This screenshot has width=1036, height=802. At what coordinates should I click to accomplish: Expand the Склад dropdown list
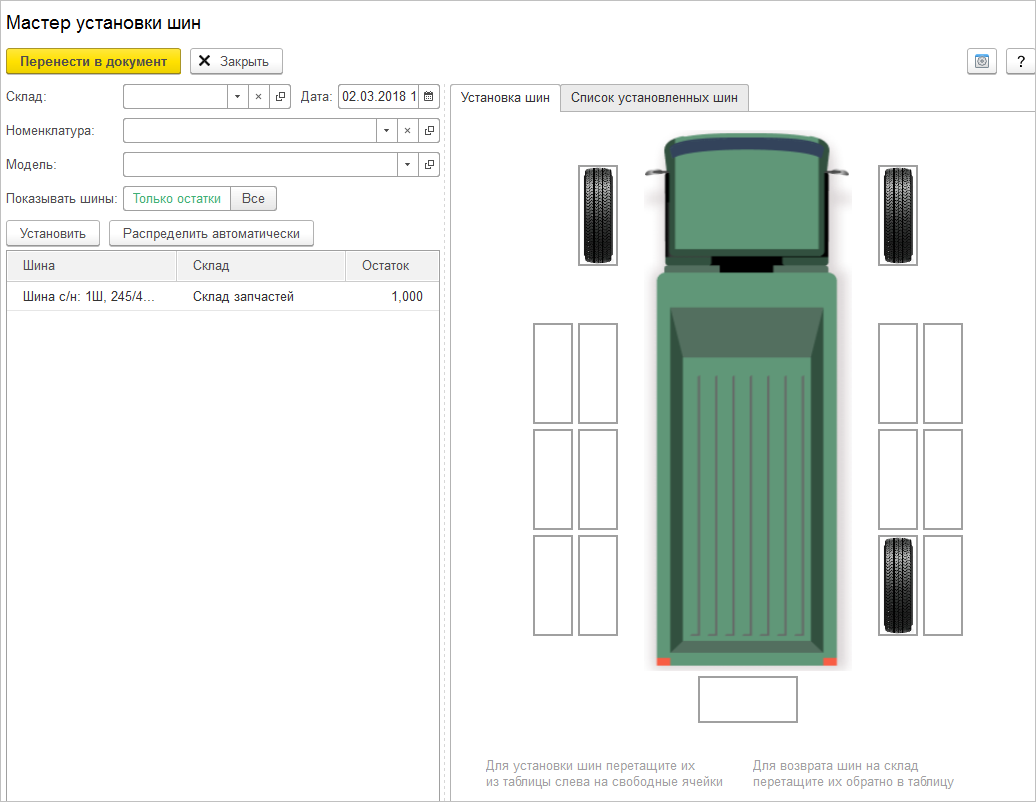[237, 97]
